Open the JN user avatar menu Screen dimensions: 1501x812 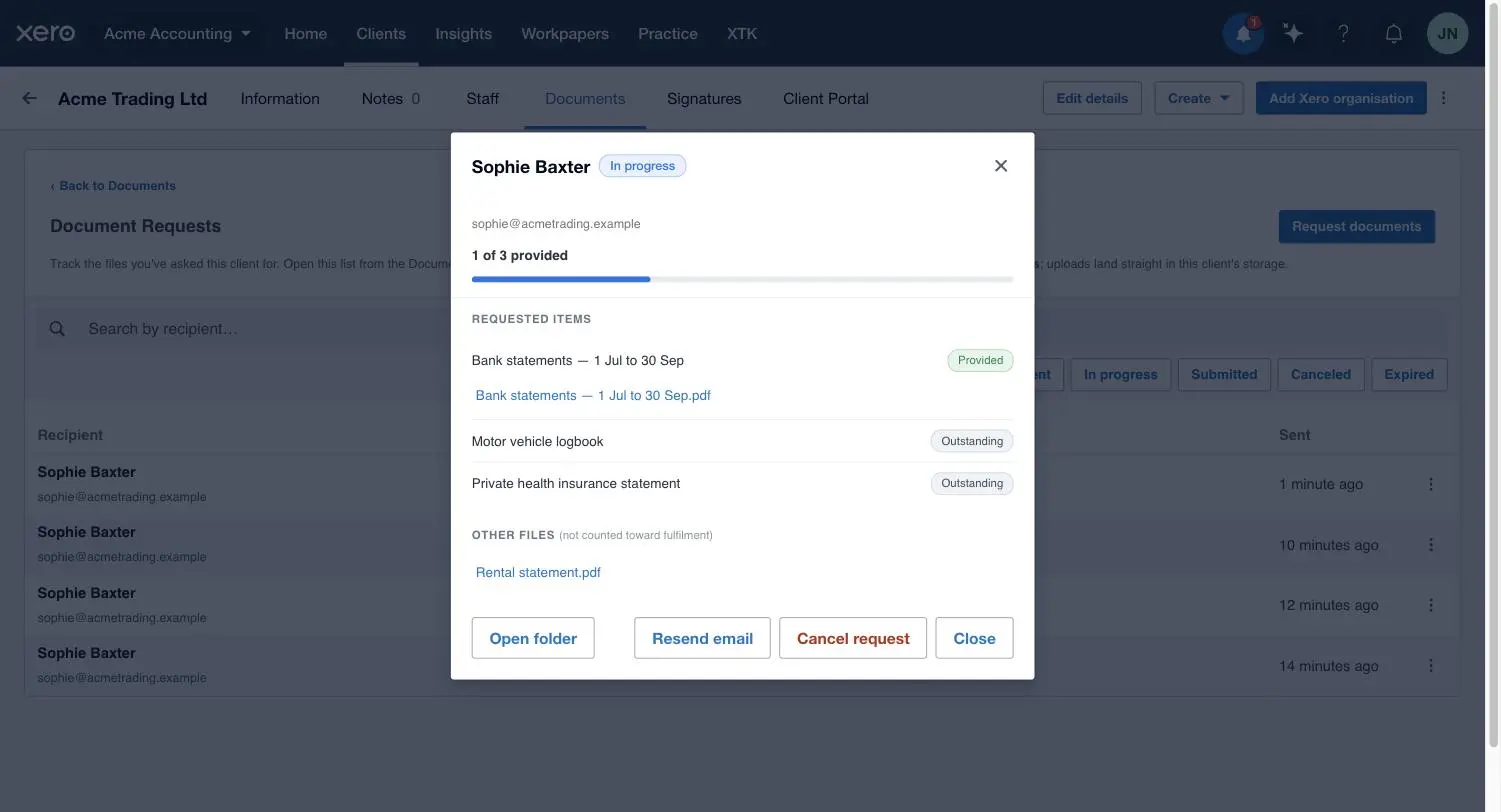click(x=1447, y=33)
